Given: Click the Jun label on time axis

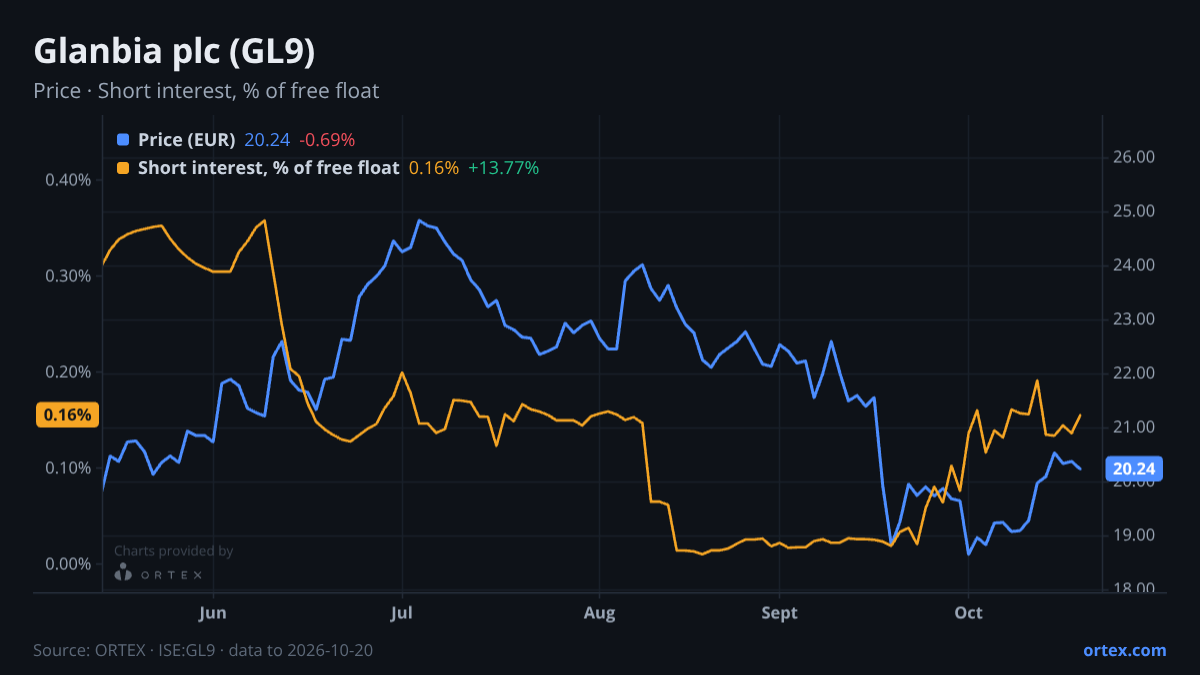Looking at the screenshot, I should [x=213, y=613].
